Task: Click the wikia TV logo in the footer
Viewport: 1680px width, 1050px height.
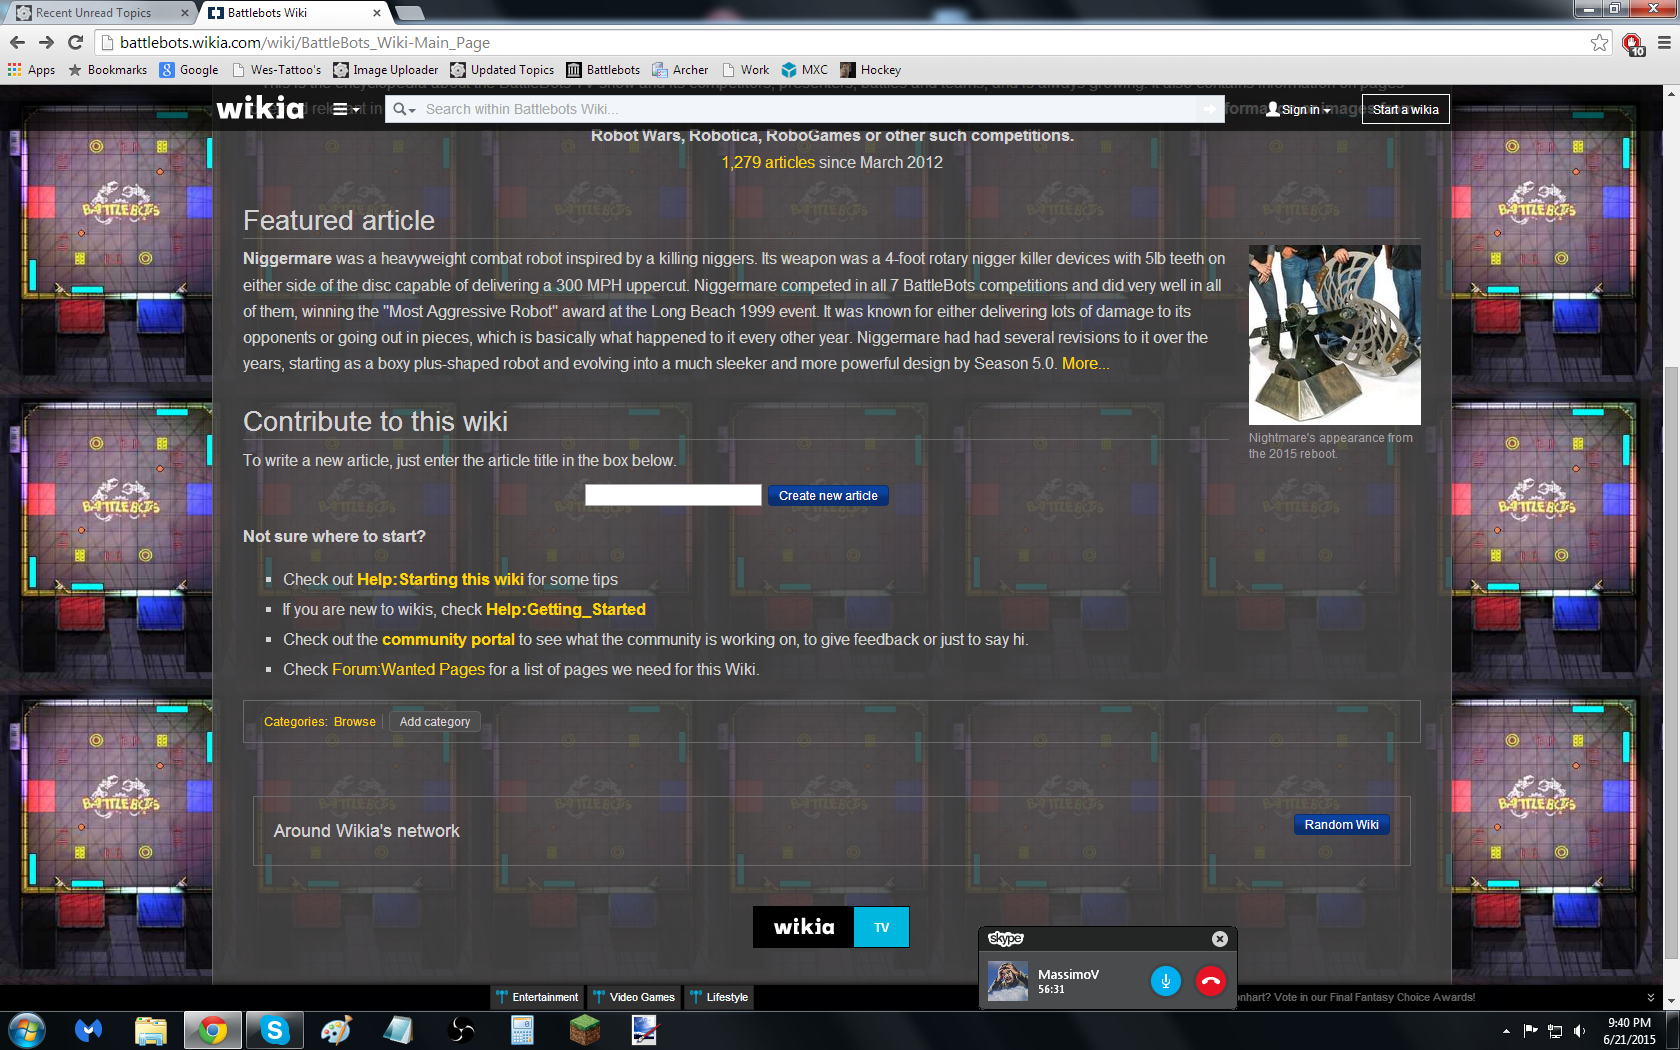Action: (831, 927)
